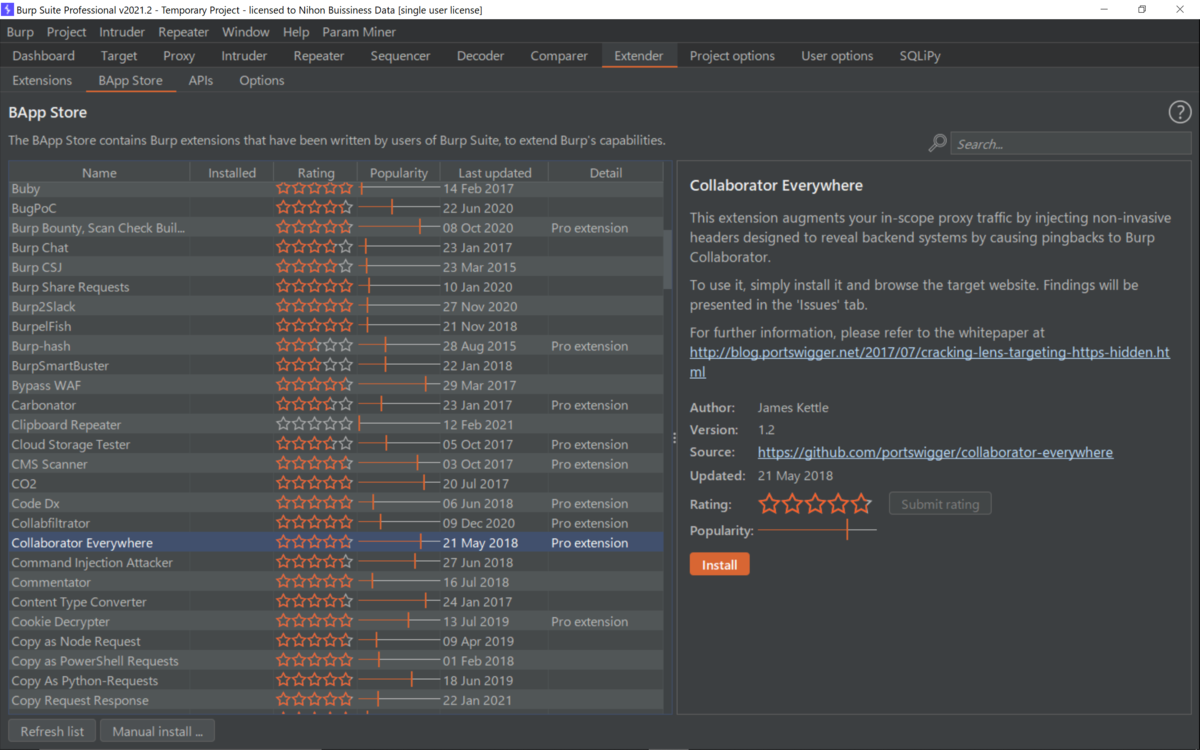This screenshot has height=750, width=1200.
Task: Switch to the Dashboard tab
Action: click(x=44, y=56)
